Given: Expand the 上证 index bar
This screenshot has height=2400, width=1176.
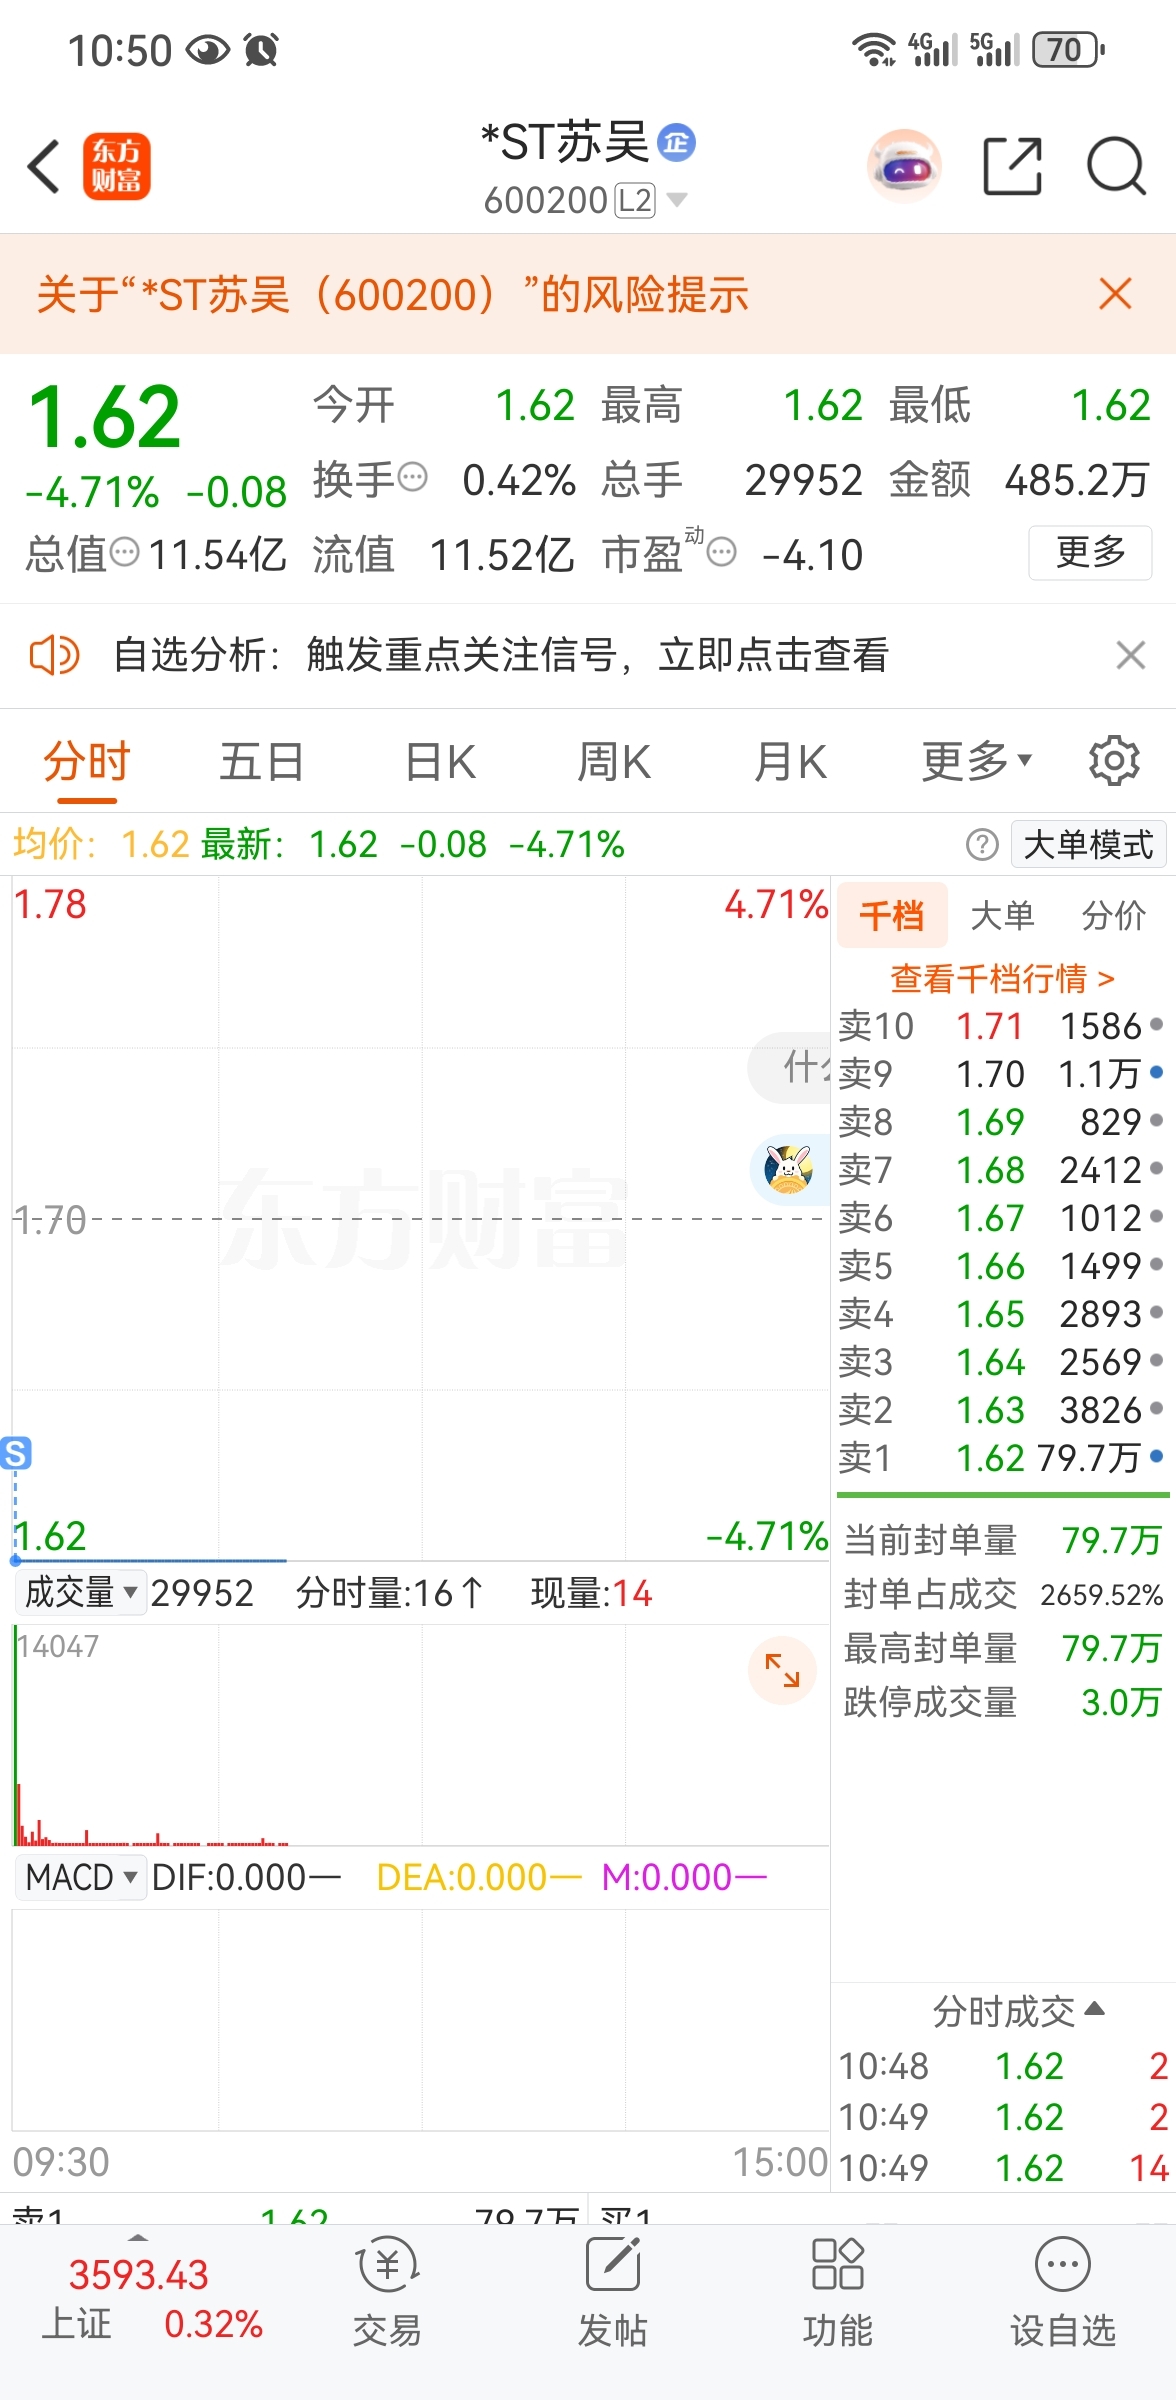Looking at the screenshot, I should point(138,2236).
